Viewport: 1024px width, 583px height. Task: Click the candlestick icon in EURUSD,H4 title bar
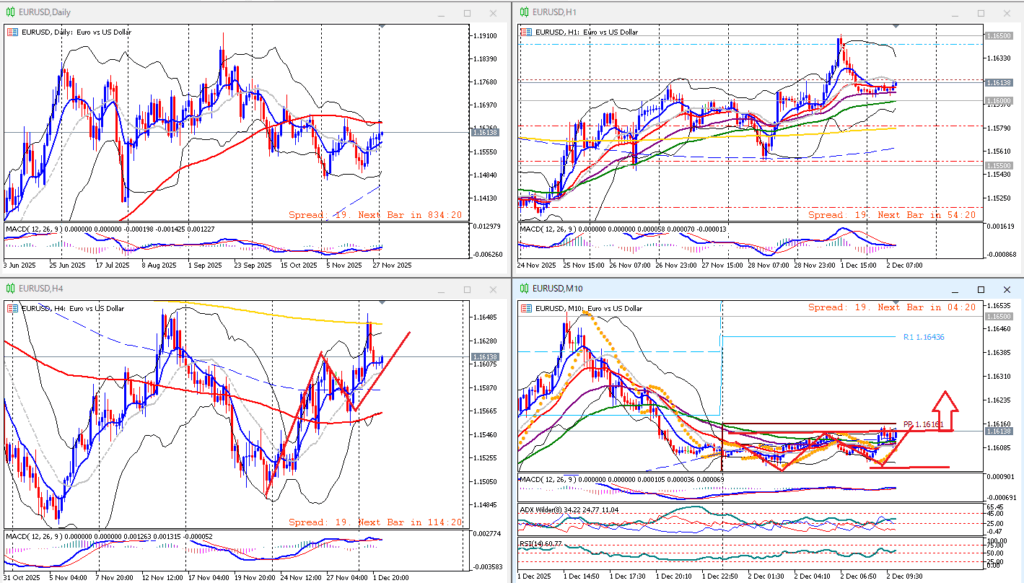[11, 289]
